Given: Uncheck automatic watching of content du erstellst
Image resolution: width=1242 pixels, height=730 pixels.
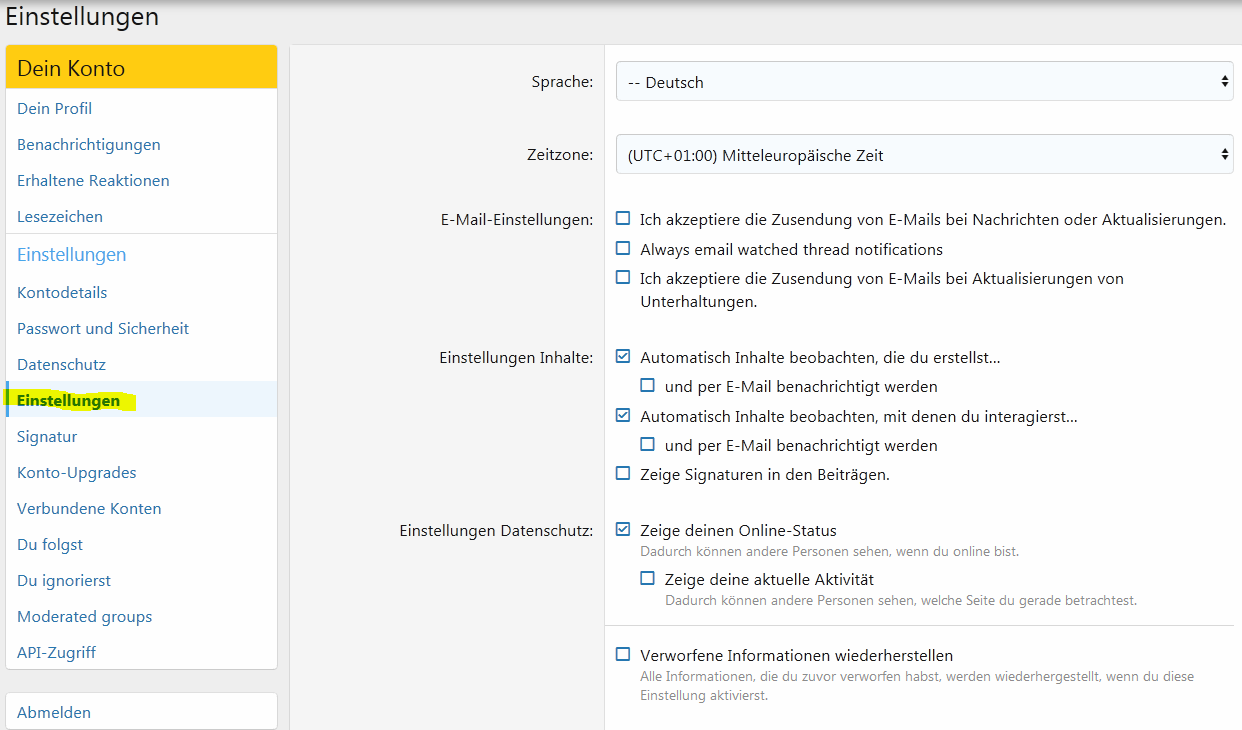Looking at the screenshot, I should click(623, 357).
